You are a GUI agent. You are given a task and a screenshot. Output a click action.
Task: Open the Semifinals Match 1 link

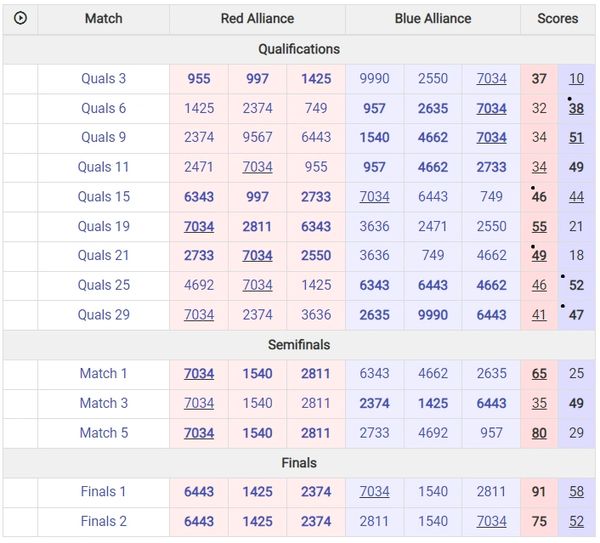tap(104, 373)
